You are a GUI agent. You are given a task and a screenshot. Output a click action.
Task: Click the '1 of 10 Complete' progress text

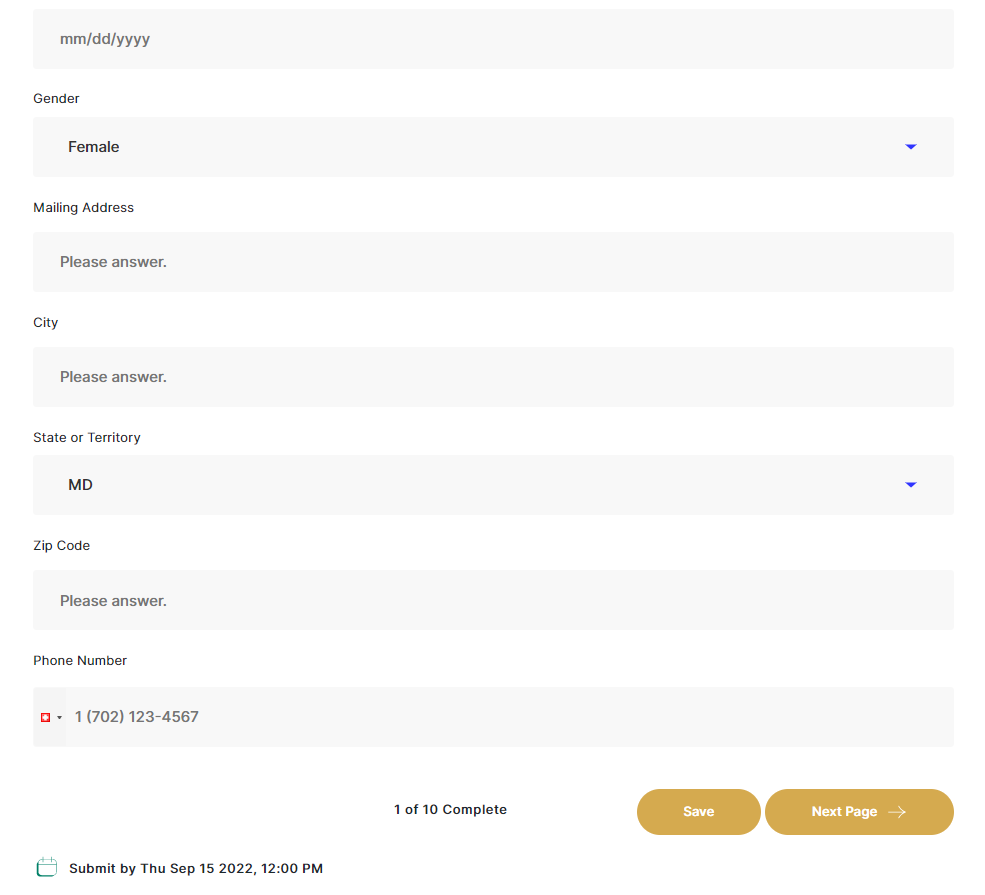click(x=450, y=810)
